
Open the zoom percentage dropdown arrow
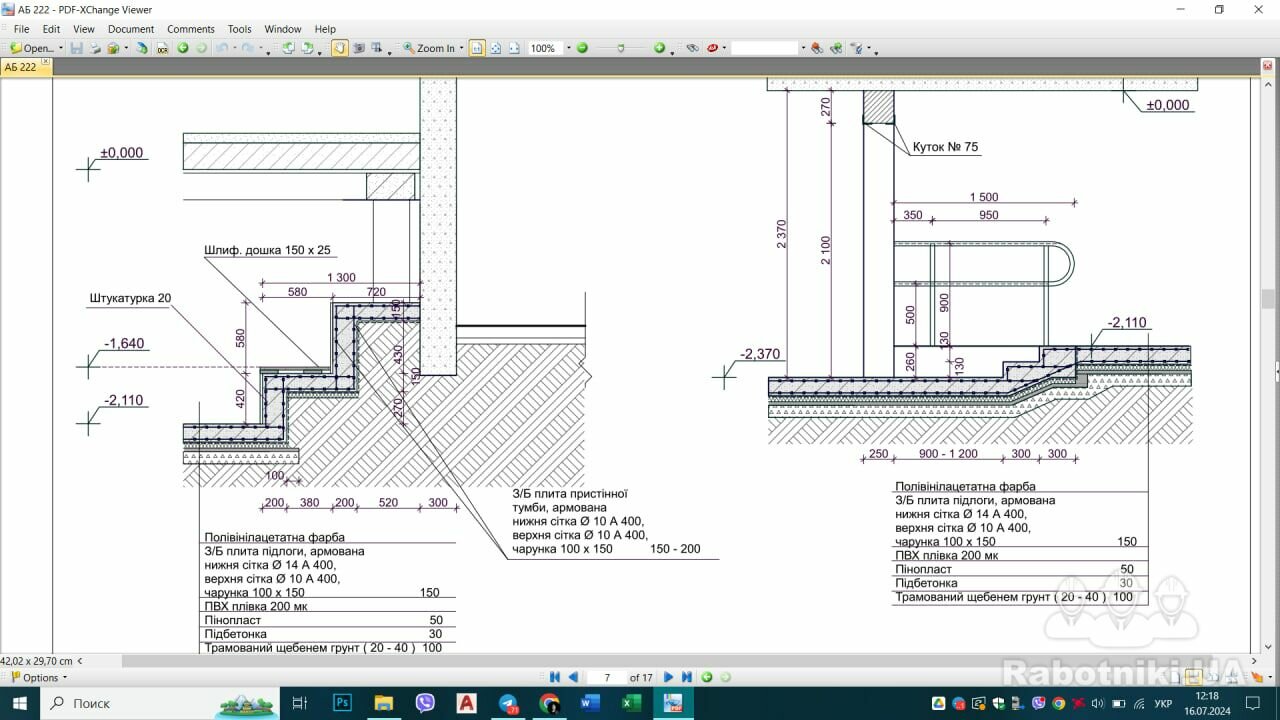coord(569,48)
